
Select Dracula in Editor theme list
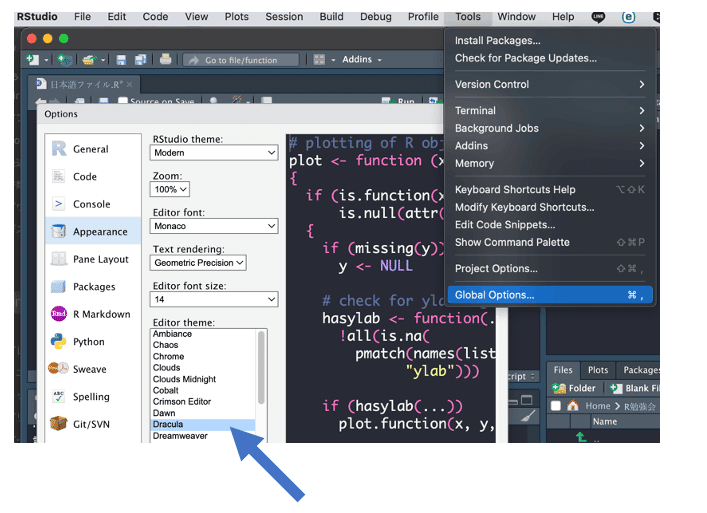pos(202,424)
